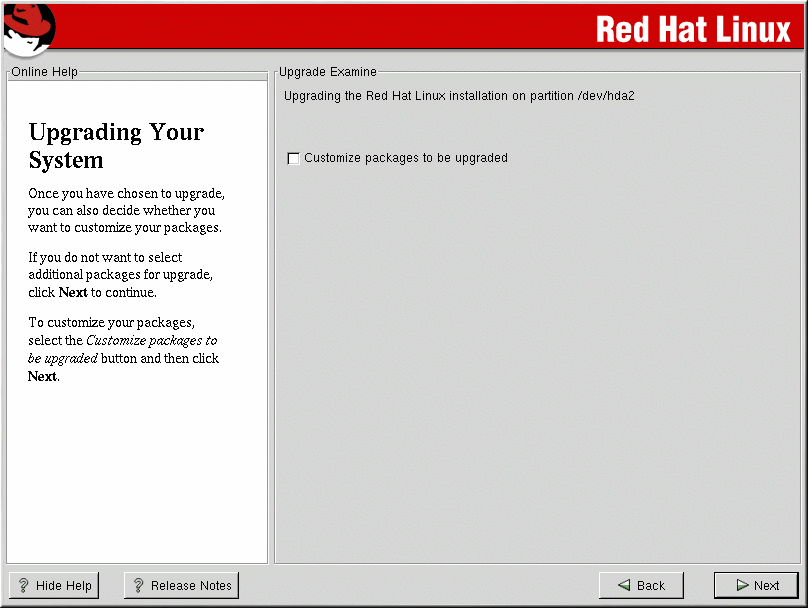This screenshot has width=808, height=608.
Task: Click the help paragraph starting 'Once you have chosen'
Action: coord(125,210)
